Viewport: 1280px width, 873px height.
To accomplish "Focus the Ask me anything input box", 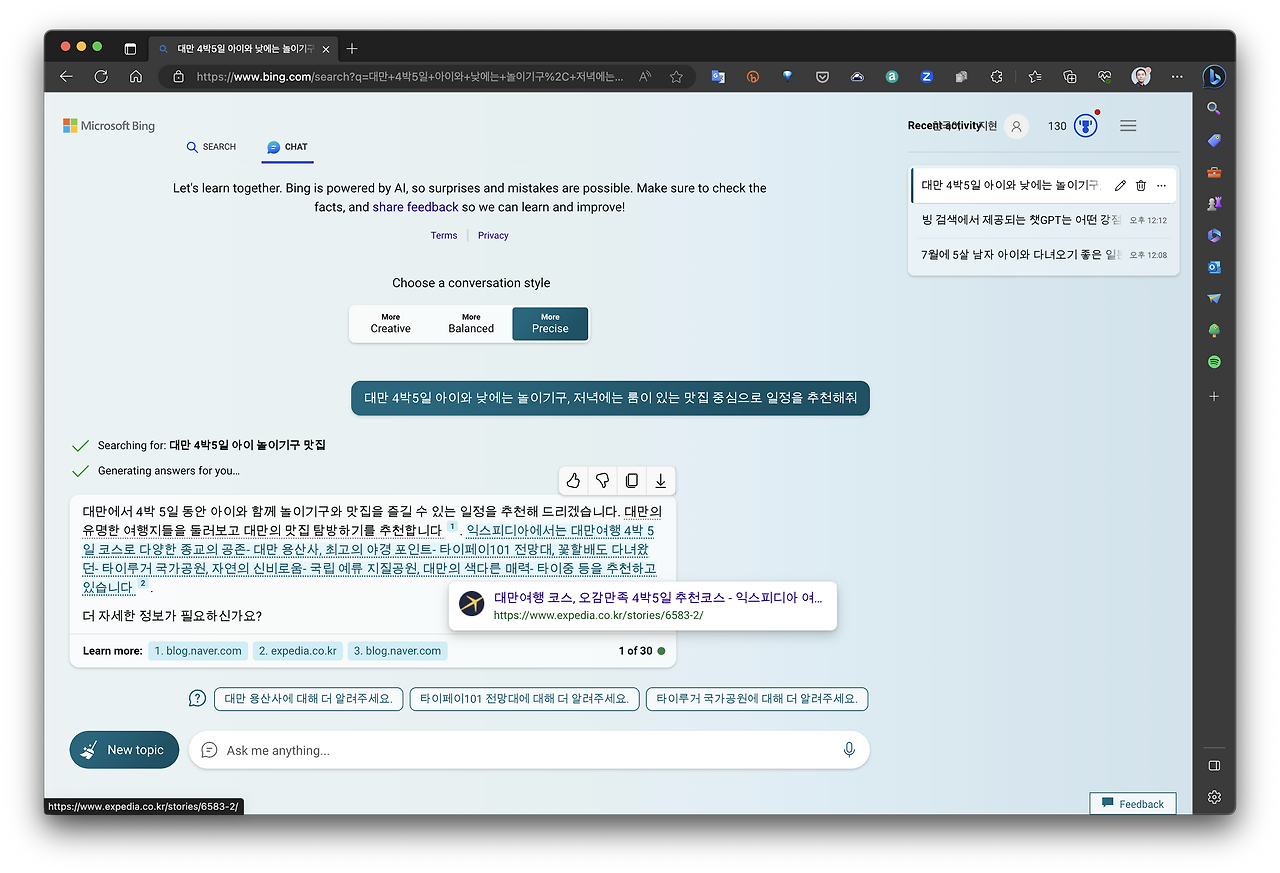I will pos(529,750).
